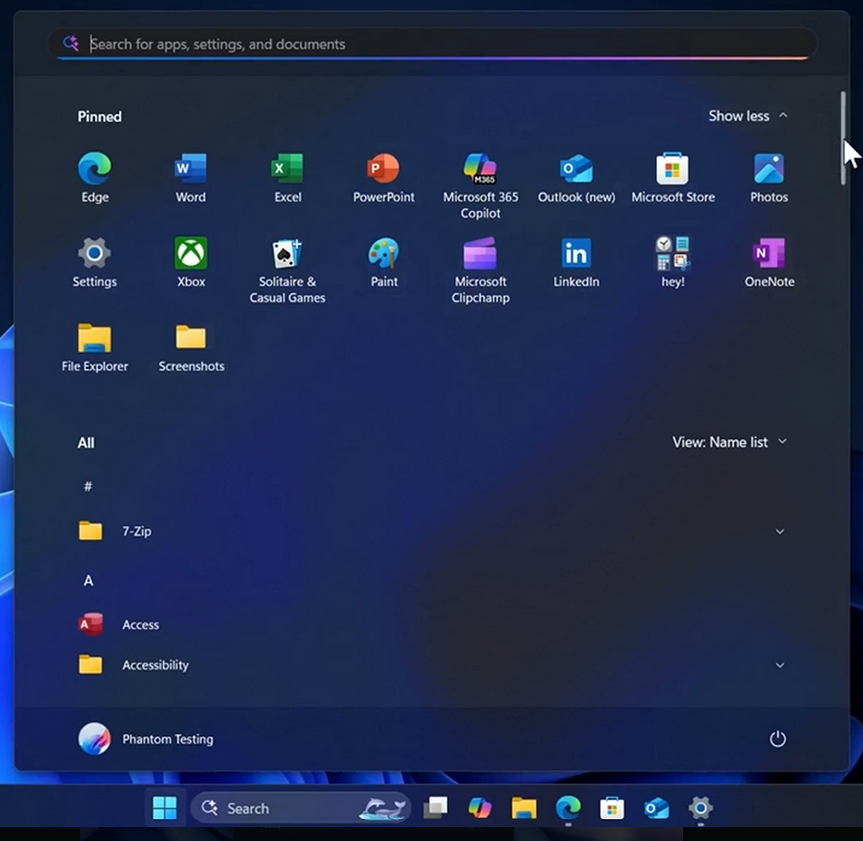The width and height of the screenshot is (863, 841).
Task: Open the Edge pinned app
Action: pos(95,178)
